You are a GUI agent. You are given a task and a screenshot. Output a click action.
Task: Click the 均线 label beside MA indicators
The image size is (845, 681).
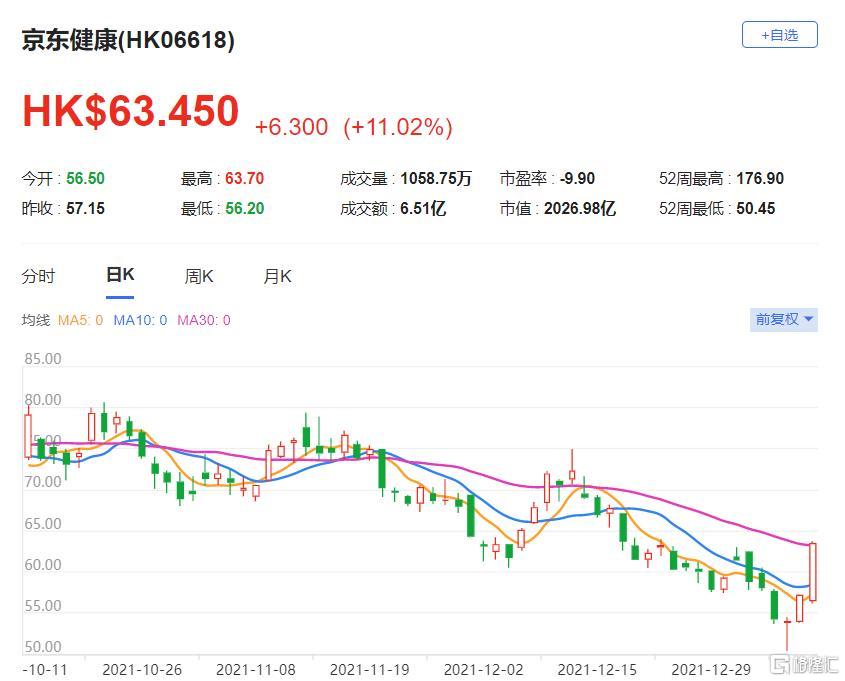[x=36, y=320]
